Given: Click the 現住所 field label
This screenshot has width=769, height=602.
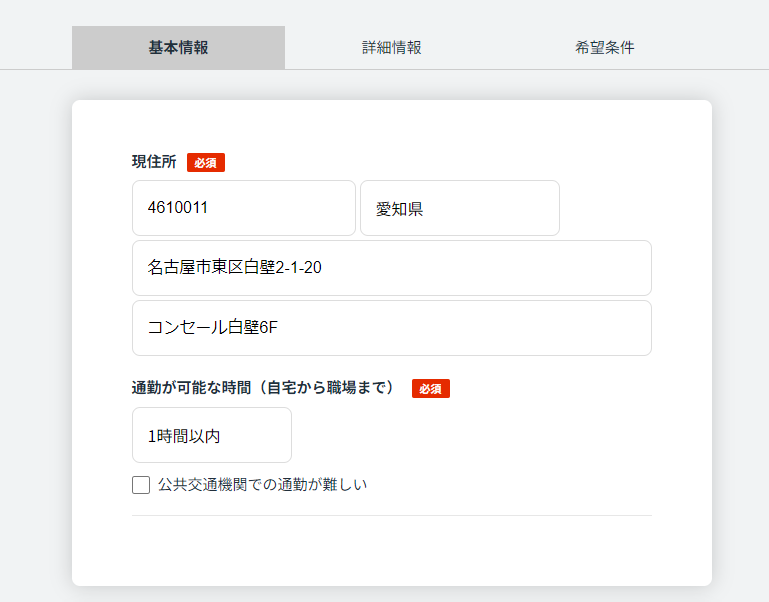Looking at the screenshot, I should (154, 161).
